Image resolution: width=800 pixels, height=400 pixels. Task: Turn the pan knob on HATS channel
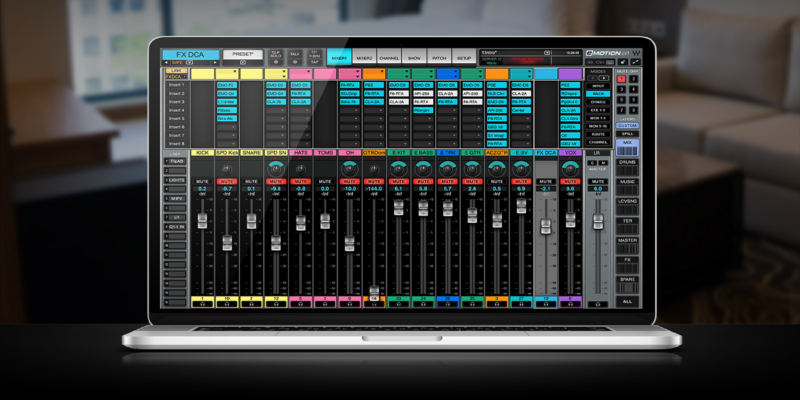click(x=301, y=169)
